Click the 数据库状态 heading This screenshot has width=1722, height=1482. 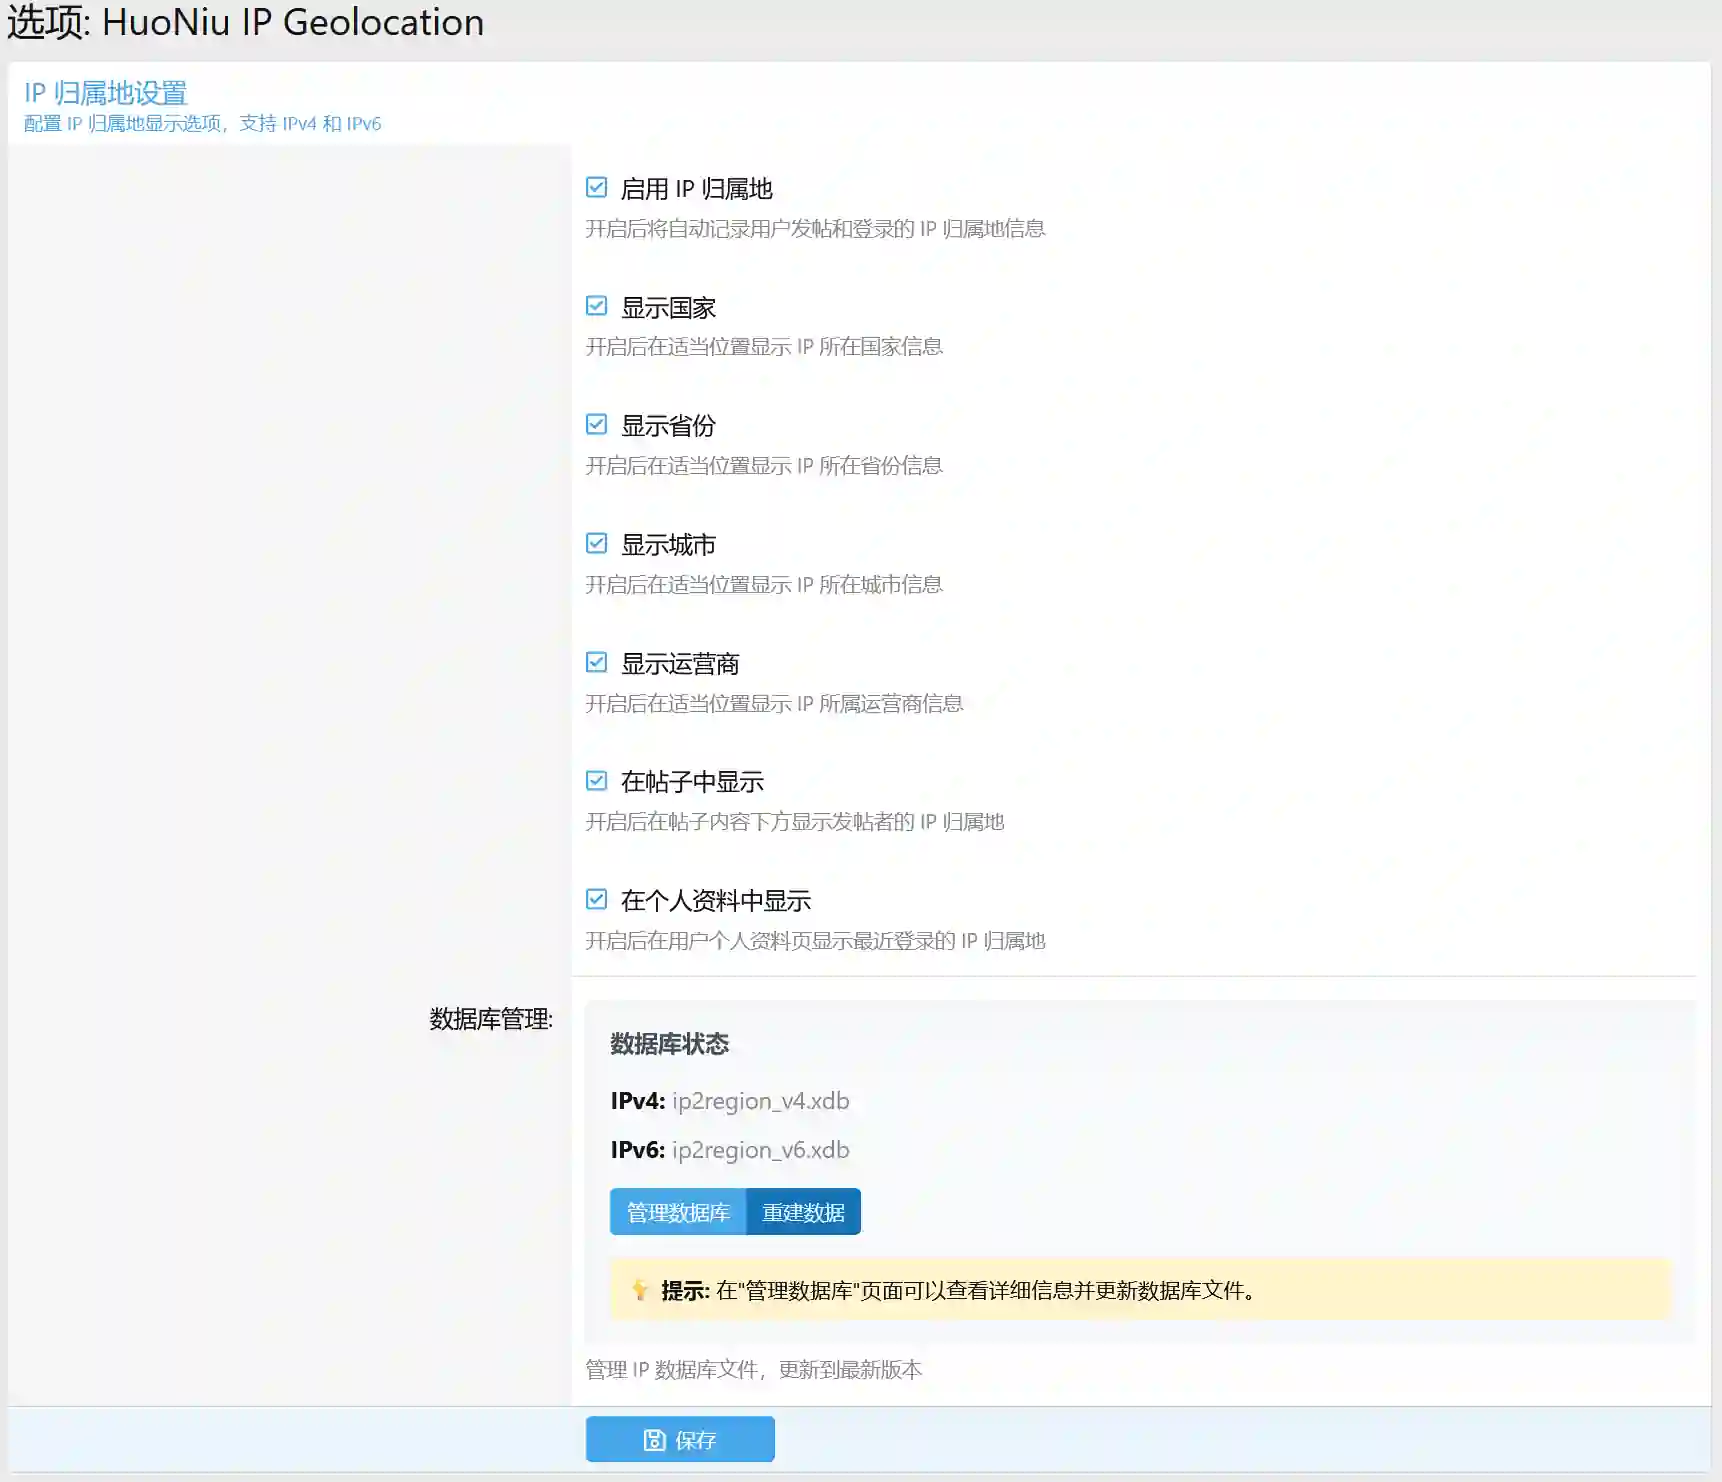669,1044
